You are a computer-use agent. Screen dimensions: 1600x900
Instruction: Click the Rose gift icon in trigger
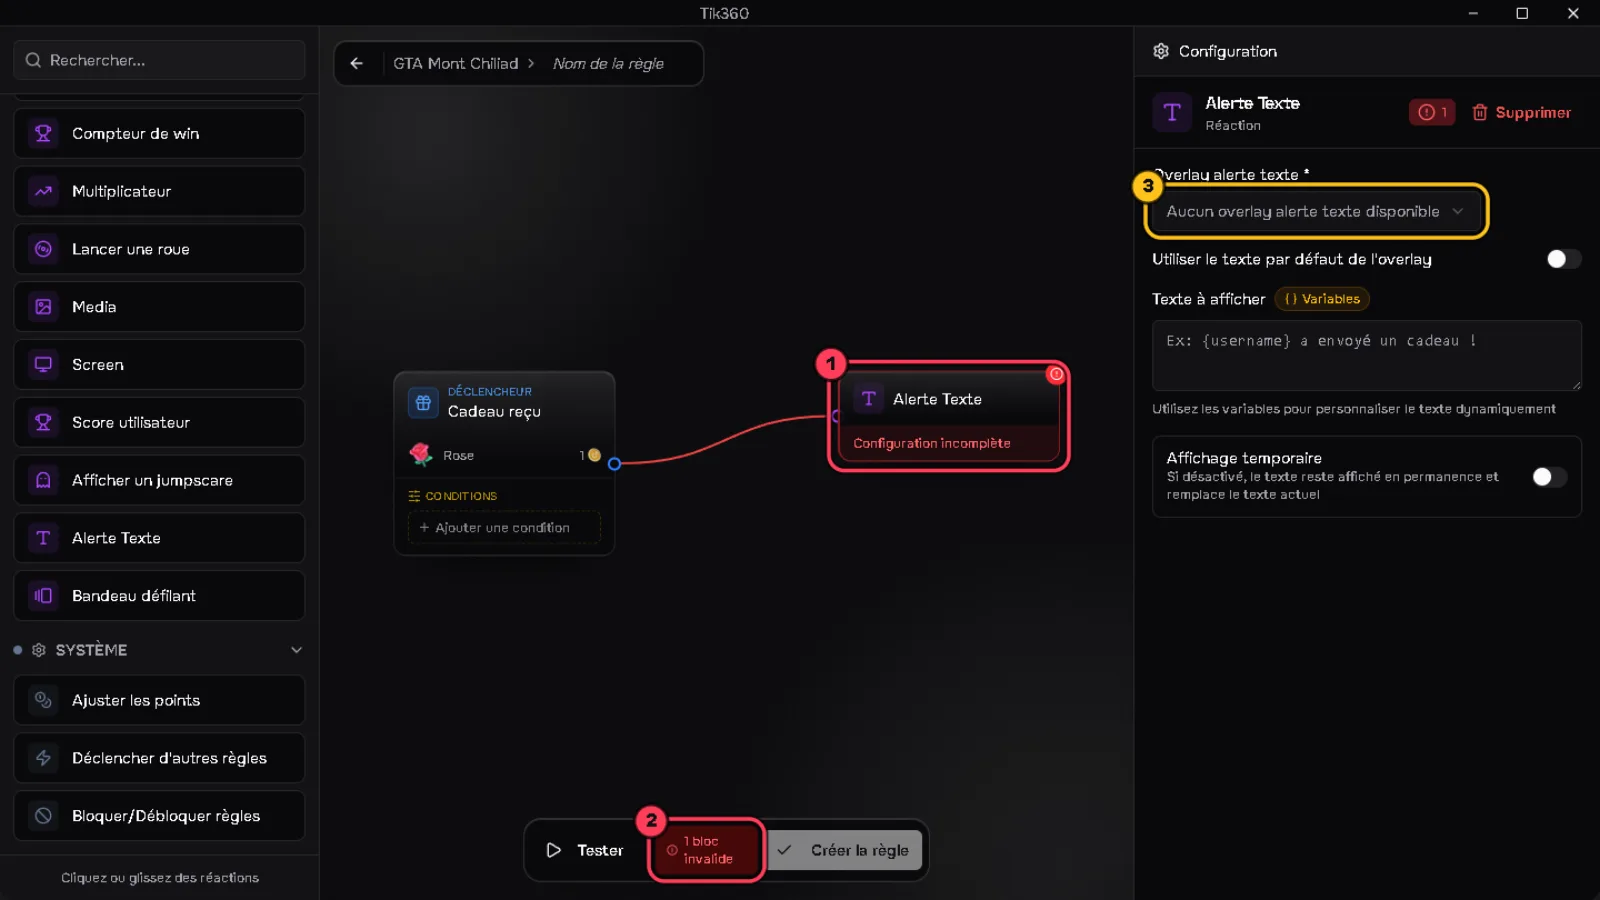420,455
